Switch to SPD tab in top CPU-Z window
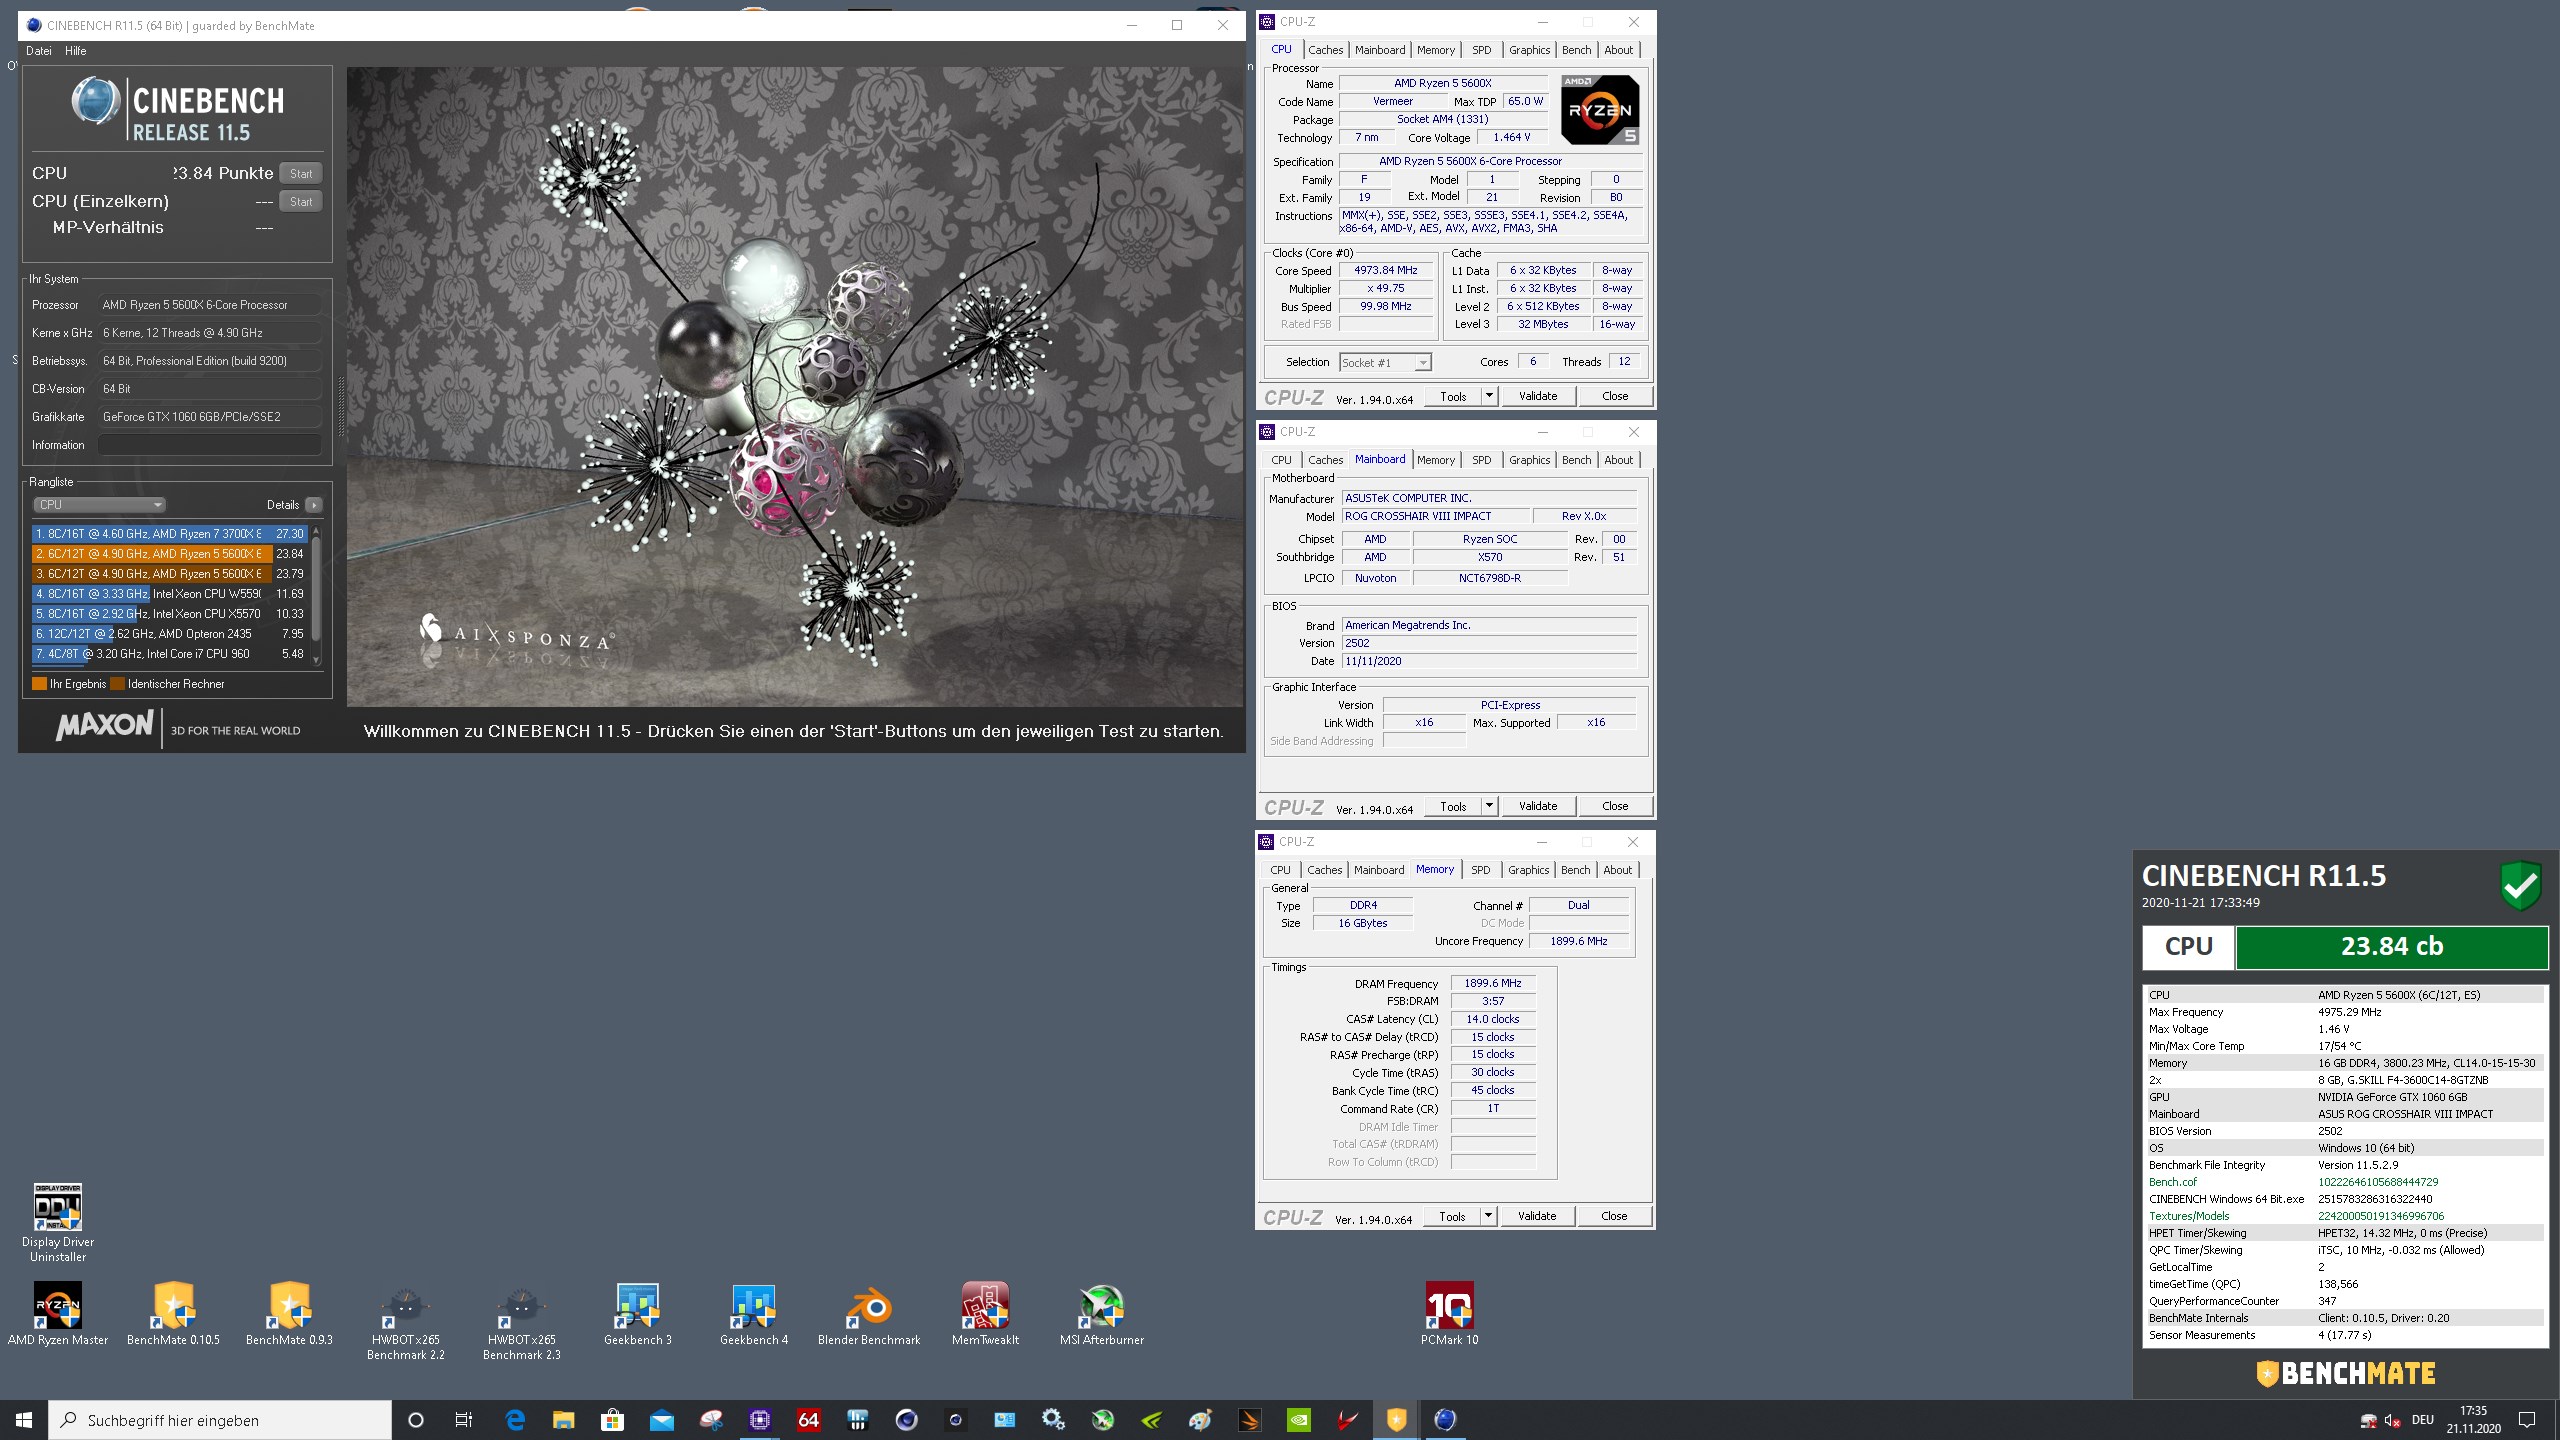Screen dimensions: 2560x1440 pos(1481,50)
